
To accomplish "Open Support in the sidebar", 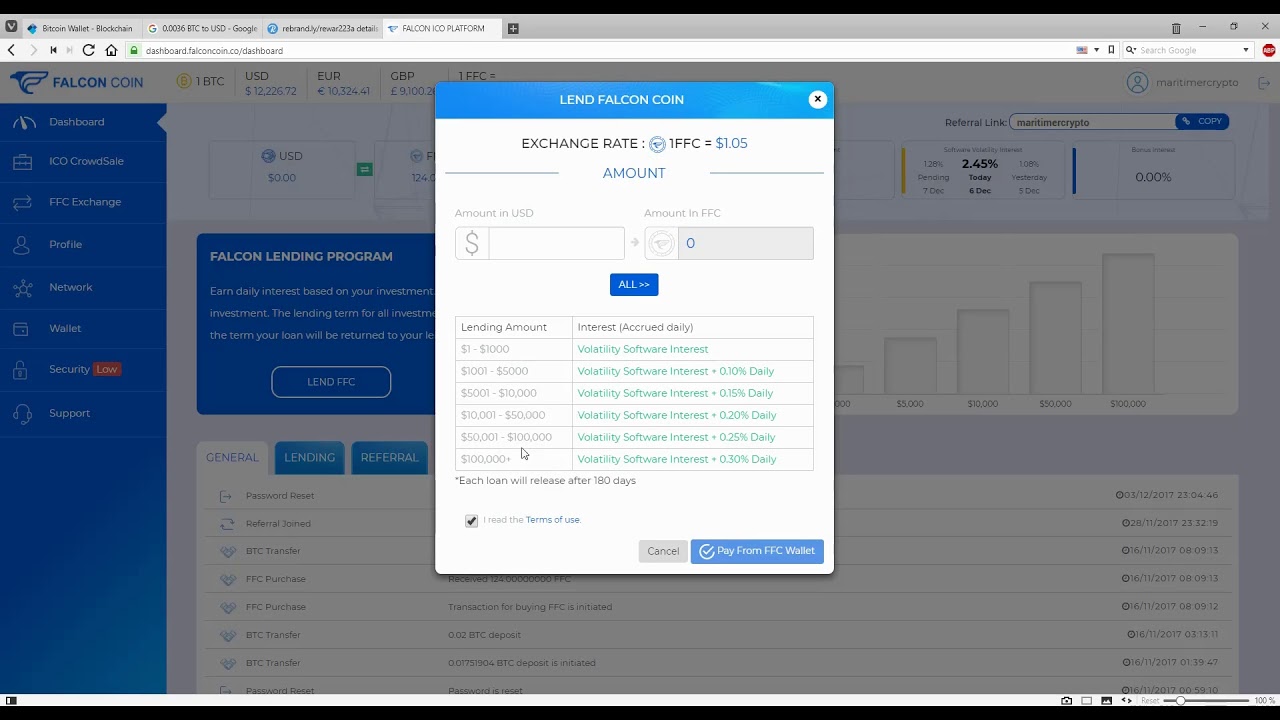I will (83, 413).
